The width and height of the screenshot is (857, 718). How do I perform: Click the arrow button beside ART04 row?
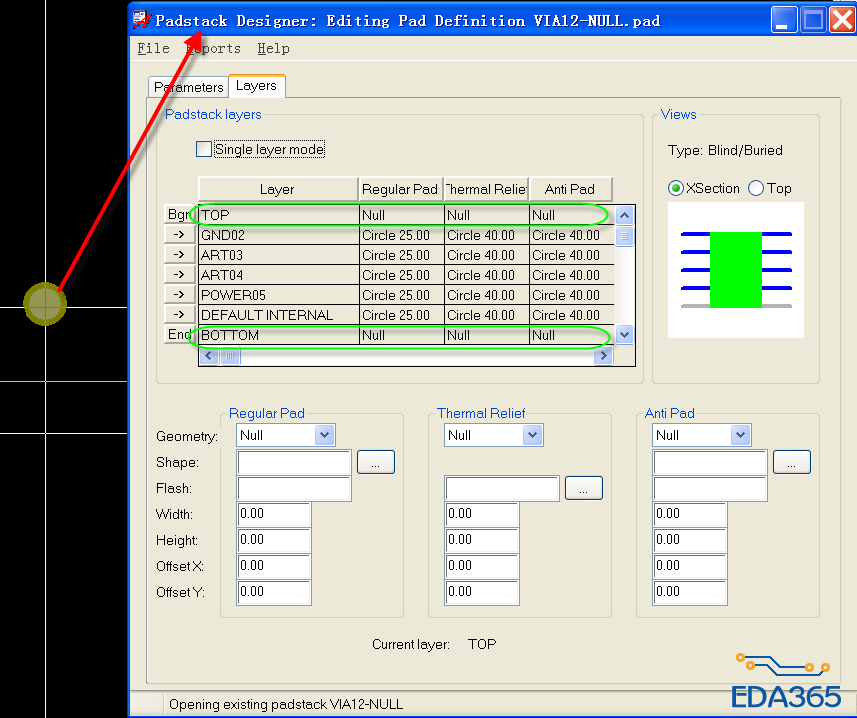point(180,275)
